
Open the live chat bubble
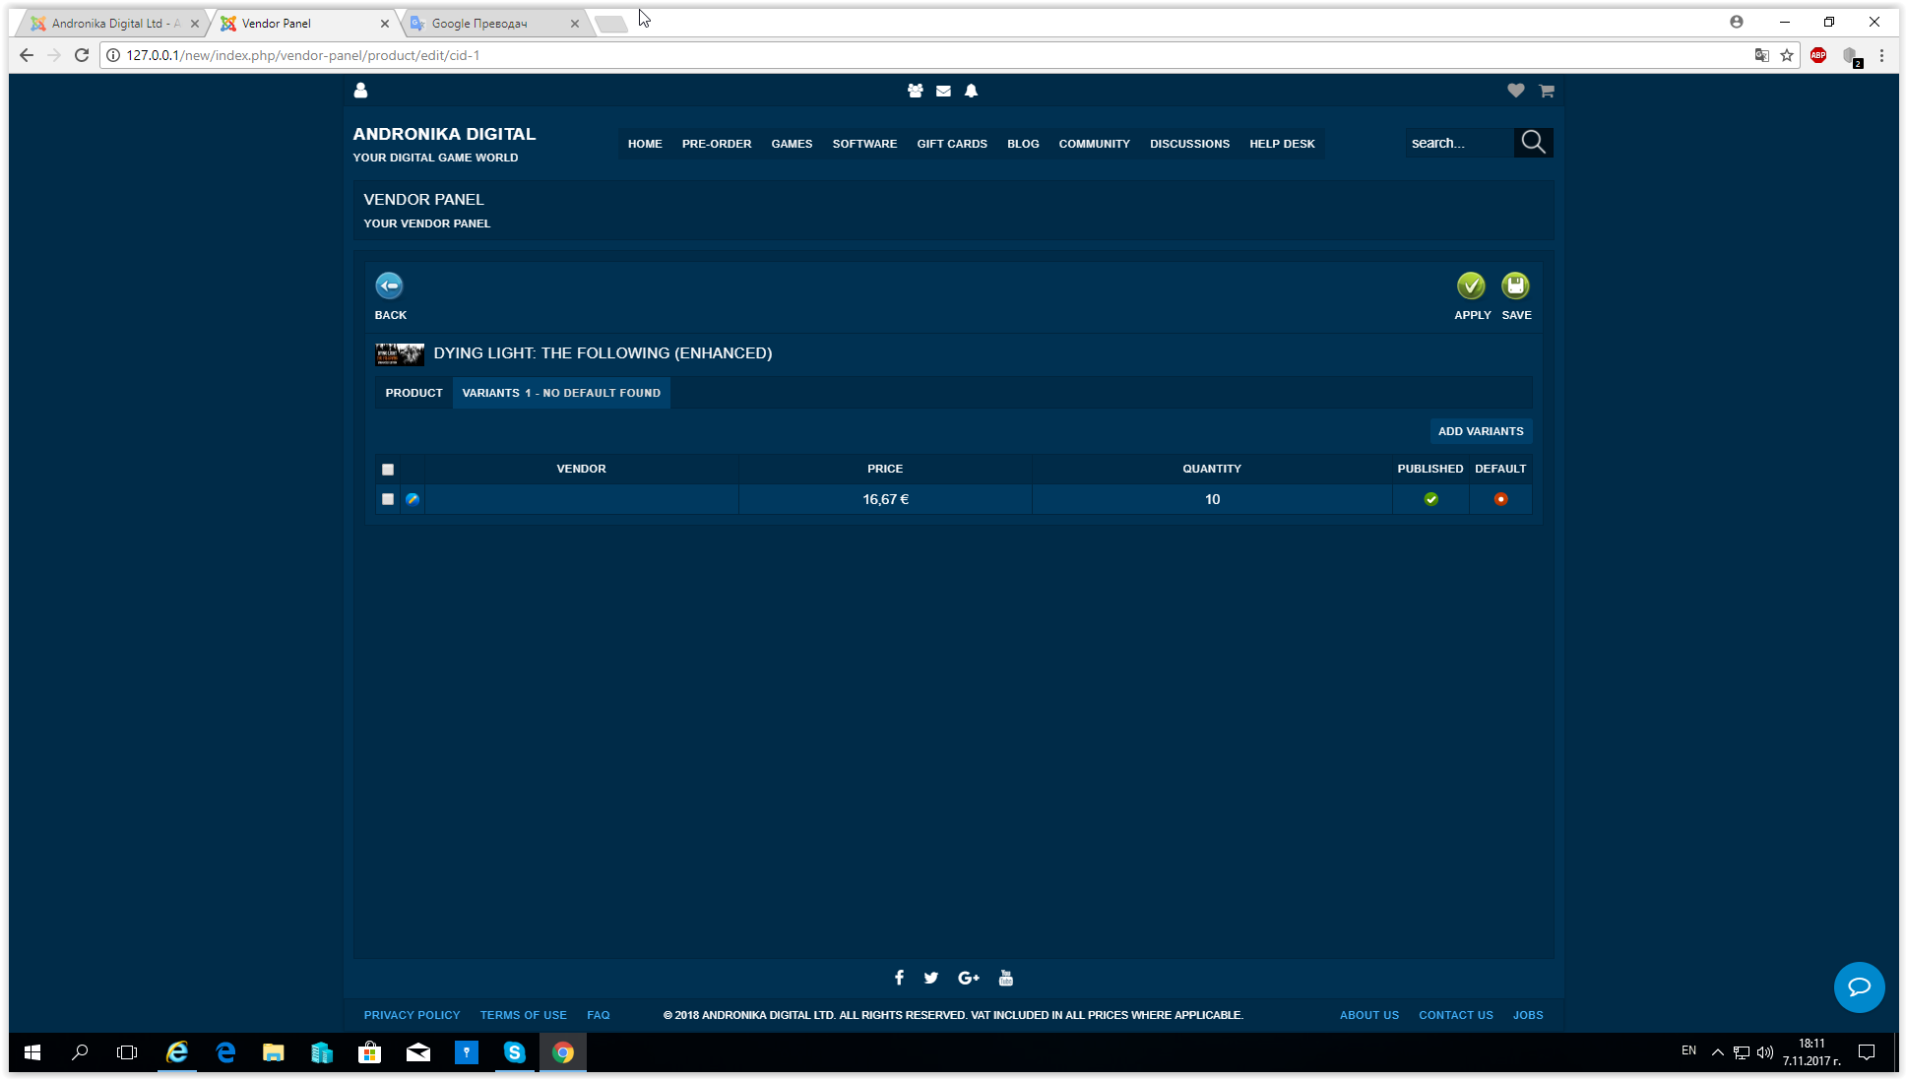1859,987
